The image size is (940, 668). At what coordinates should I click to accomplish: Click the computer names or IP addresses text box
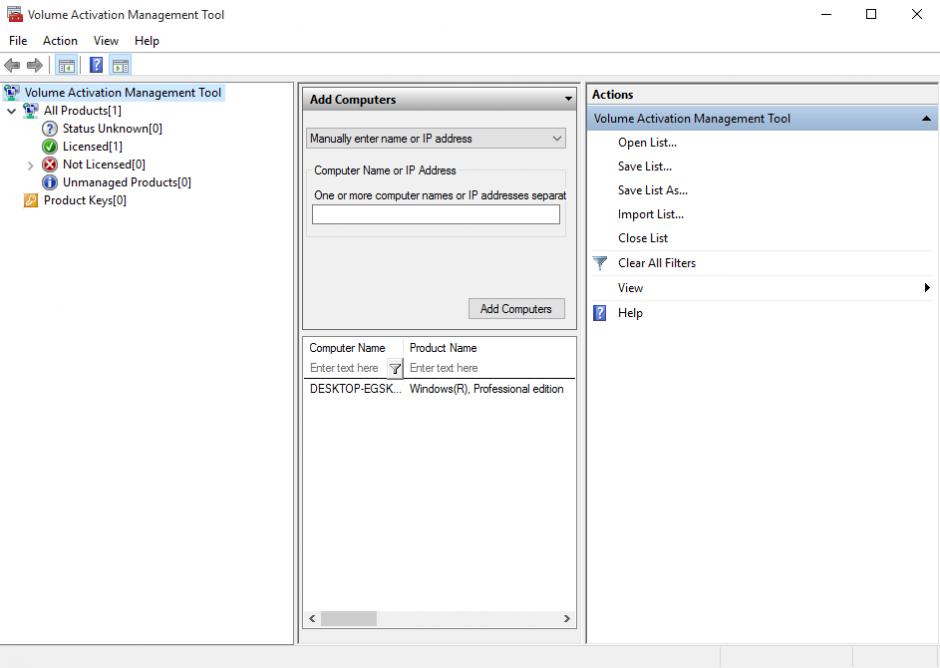pos(436,214)
